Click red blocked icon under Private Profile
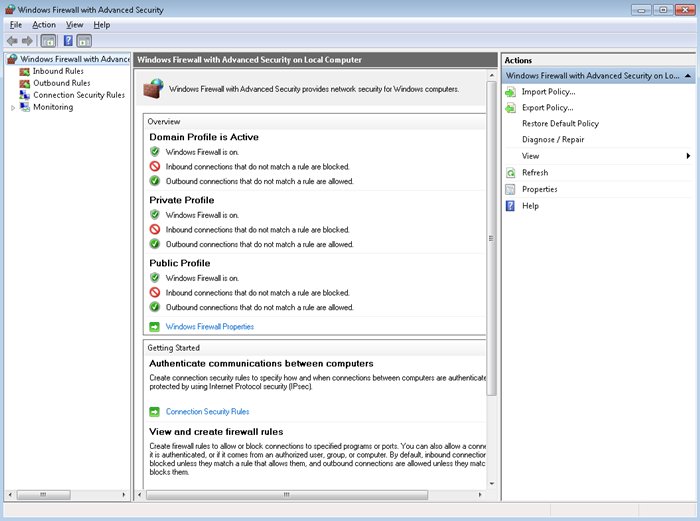Screen dimensions: 700x521 click(155, 229)
